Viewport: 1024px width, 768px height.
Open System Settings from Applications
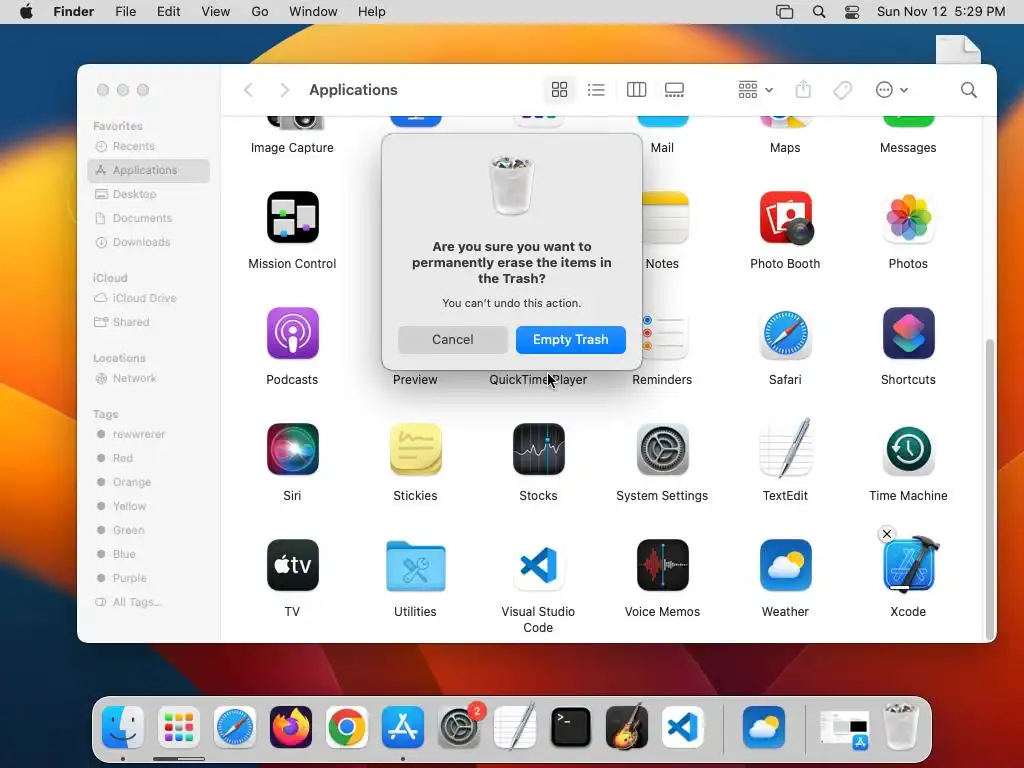point(662,449)
